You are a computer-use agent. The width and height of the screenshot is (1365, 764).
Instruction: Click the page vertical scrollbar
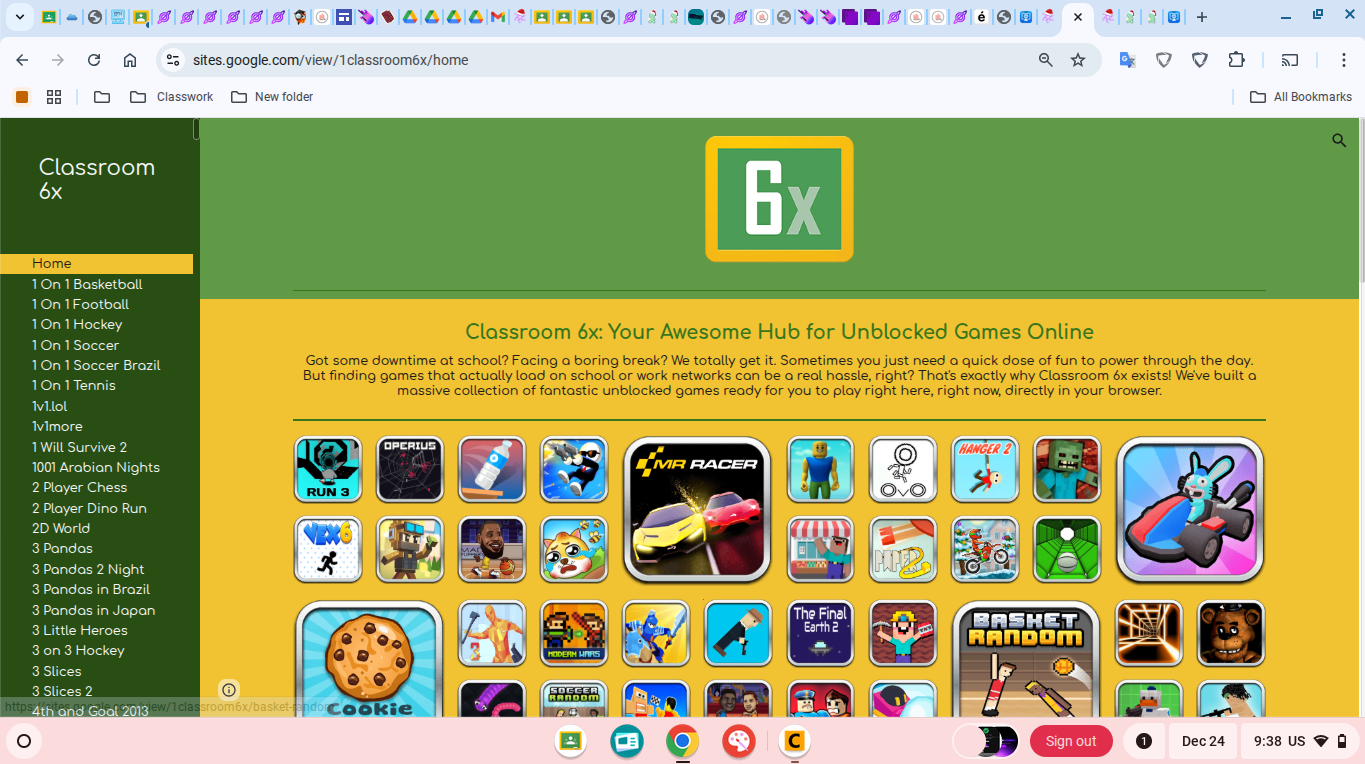point(1360,200)
